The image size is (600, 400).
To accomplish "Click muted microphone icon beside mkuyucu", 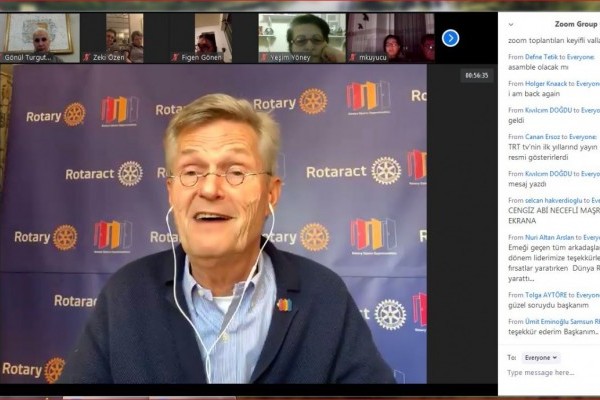I will click(353, 57).
